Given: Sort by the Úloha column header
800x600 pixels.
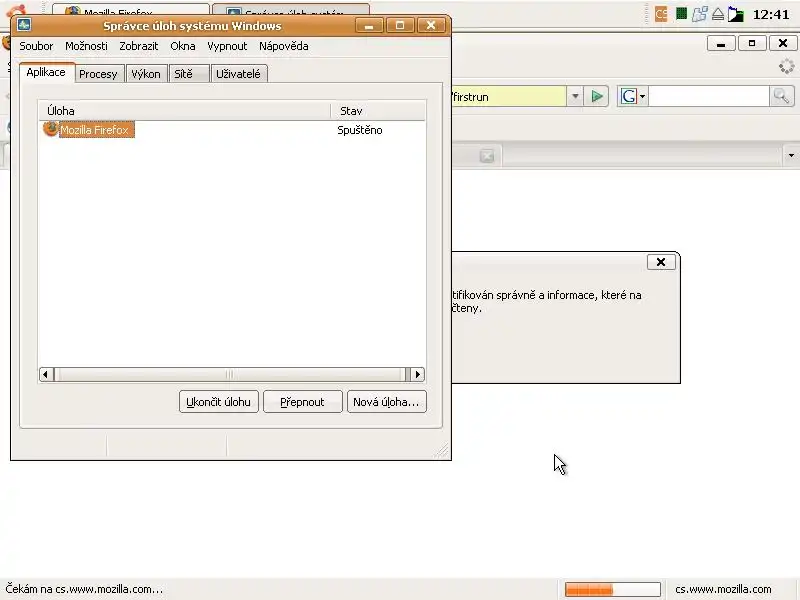Looking at the screenshot, I should click(185, 111).
